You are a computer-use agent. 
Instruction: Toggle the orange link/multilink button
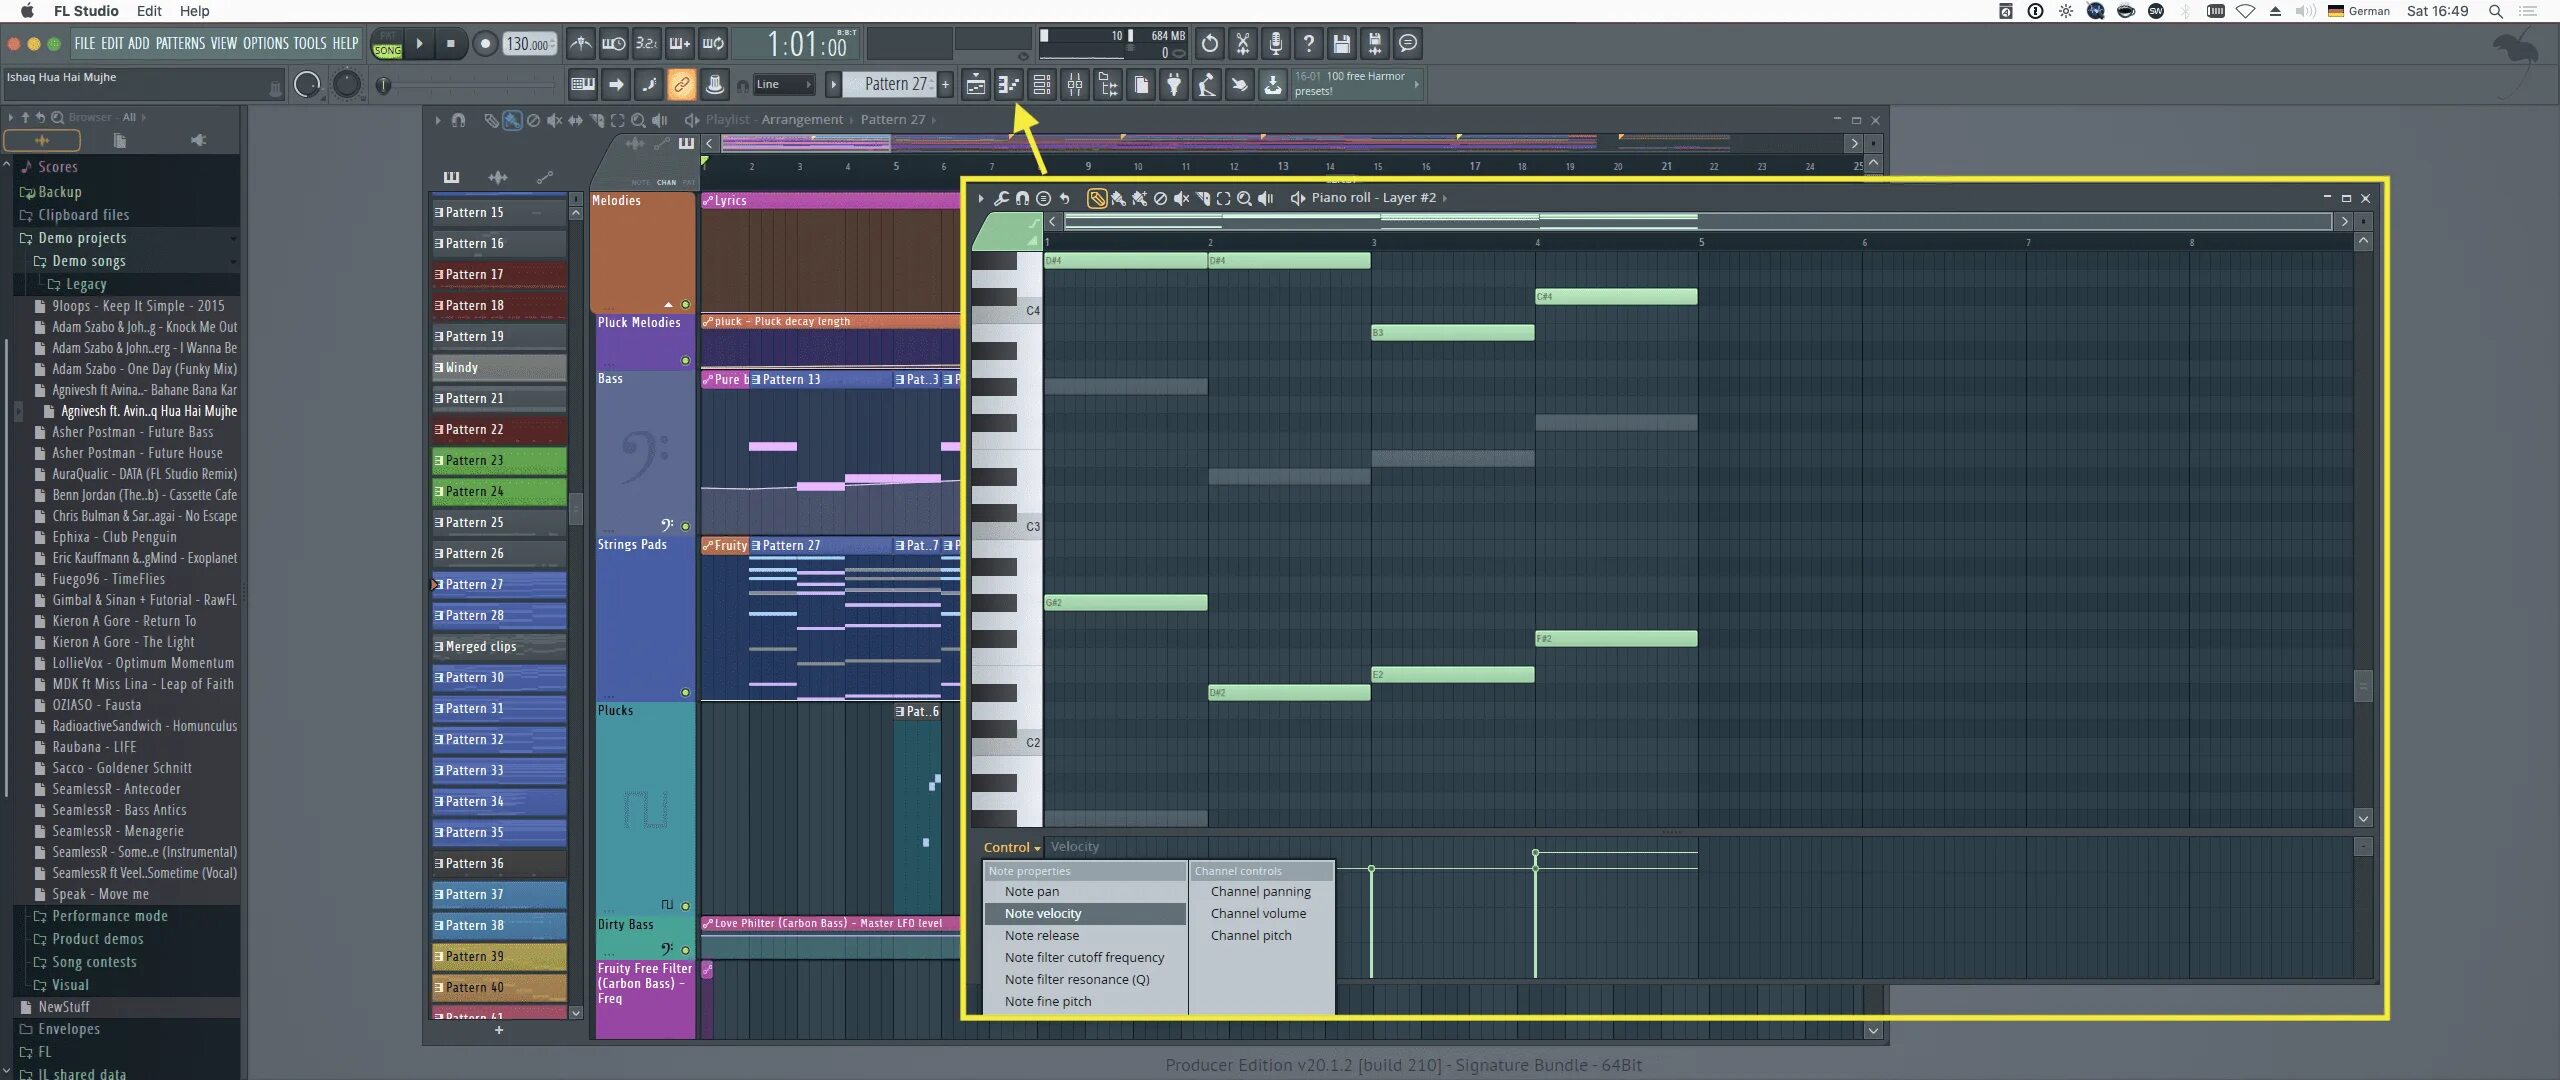pyautogui.click(x=681, y=85)
